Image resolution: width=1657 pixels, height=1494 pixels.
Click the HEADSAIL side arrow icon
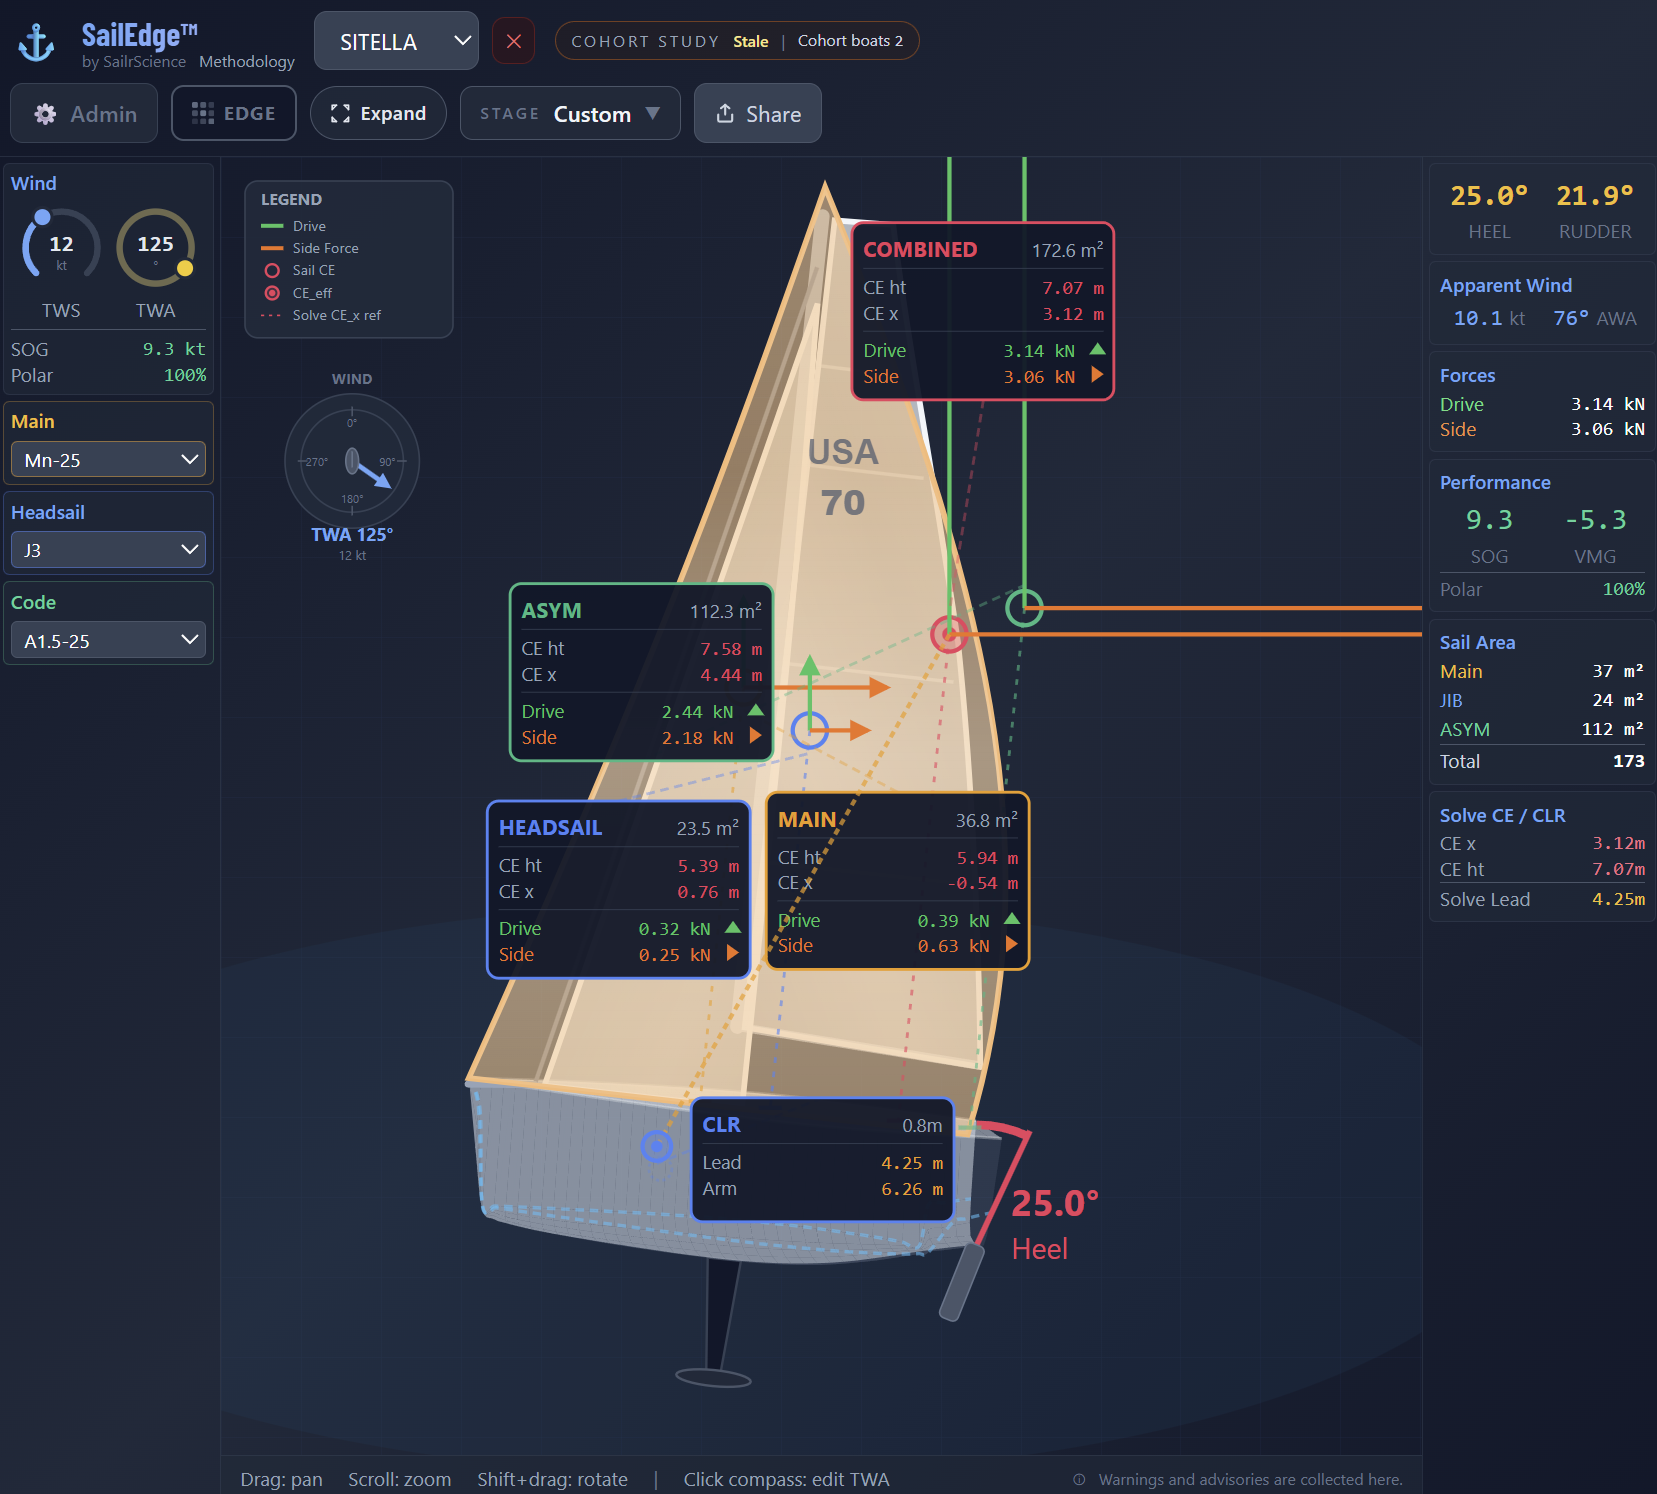click(x=733, y=953)
